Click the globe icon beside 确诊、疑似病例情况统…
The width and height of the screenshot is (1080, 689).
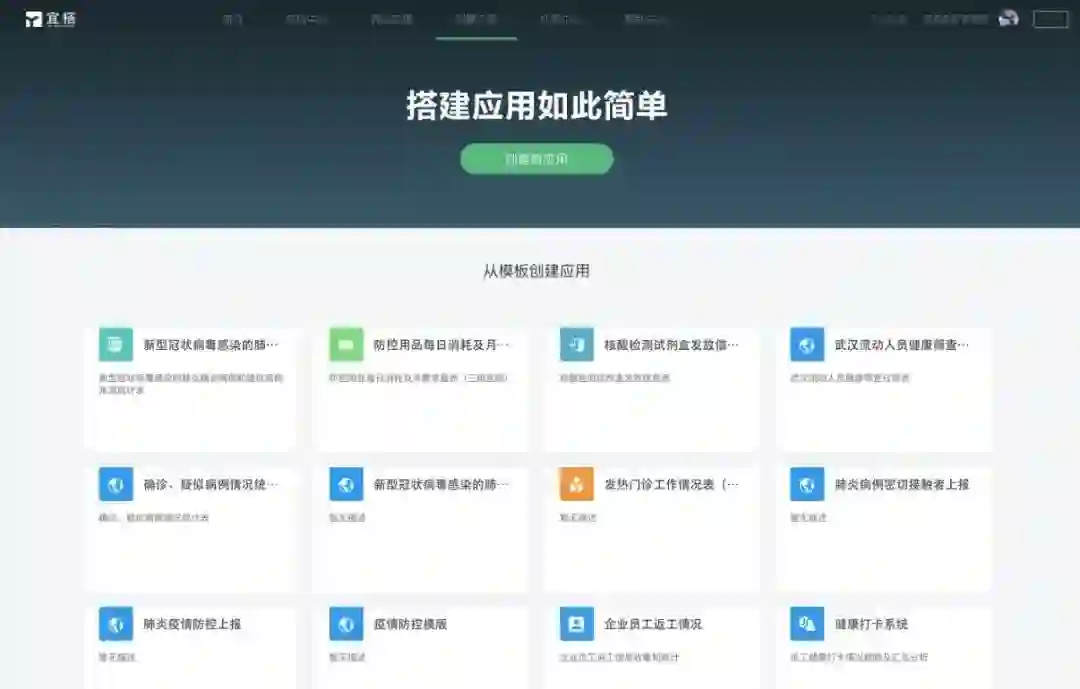116,484
